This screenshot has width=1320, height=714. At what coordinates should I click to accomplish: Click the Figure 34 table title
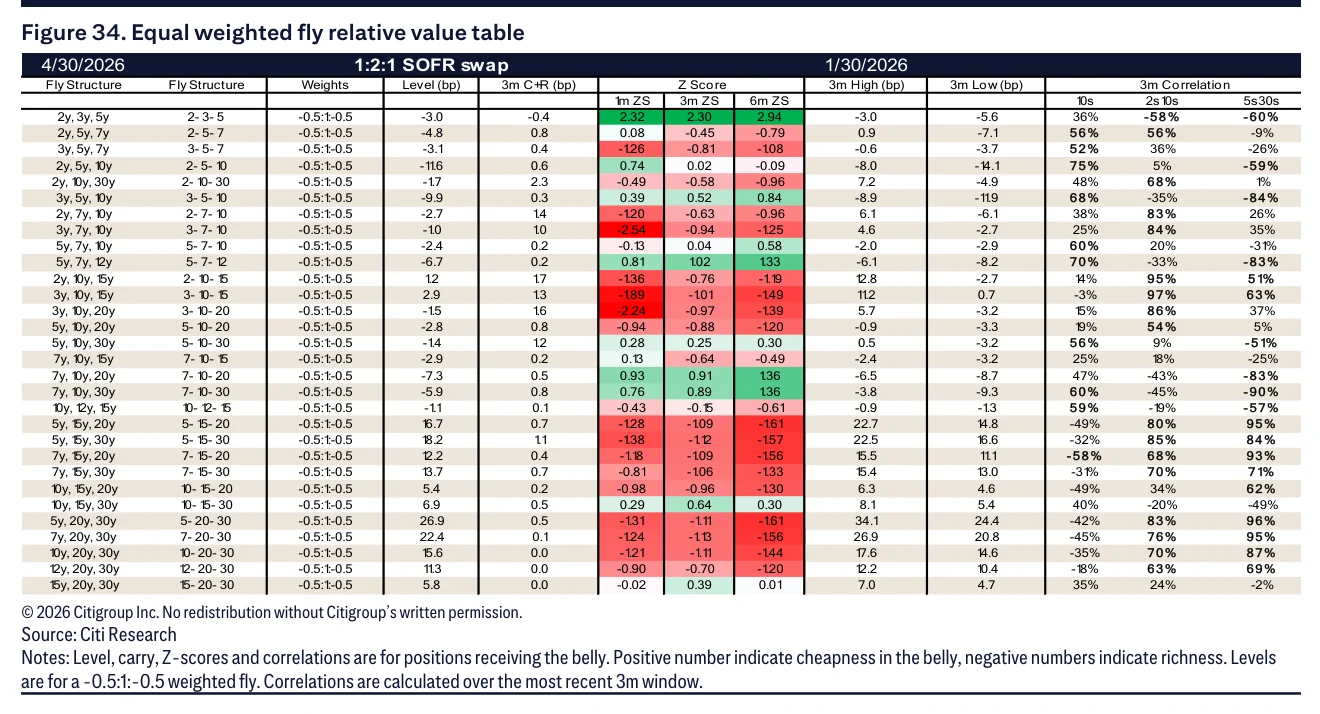point(273,33)
